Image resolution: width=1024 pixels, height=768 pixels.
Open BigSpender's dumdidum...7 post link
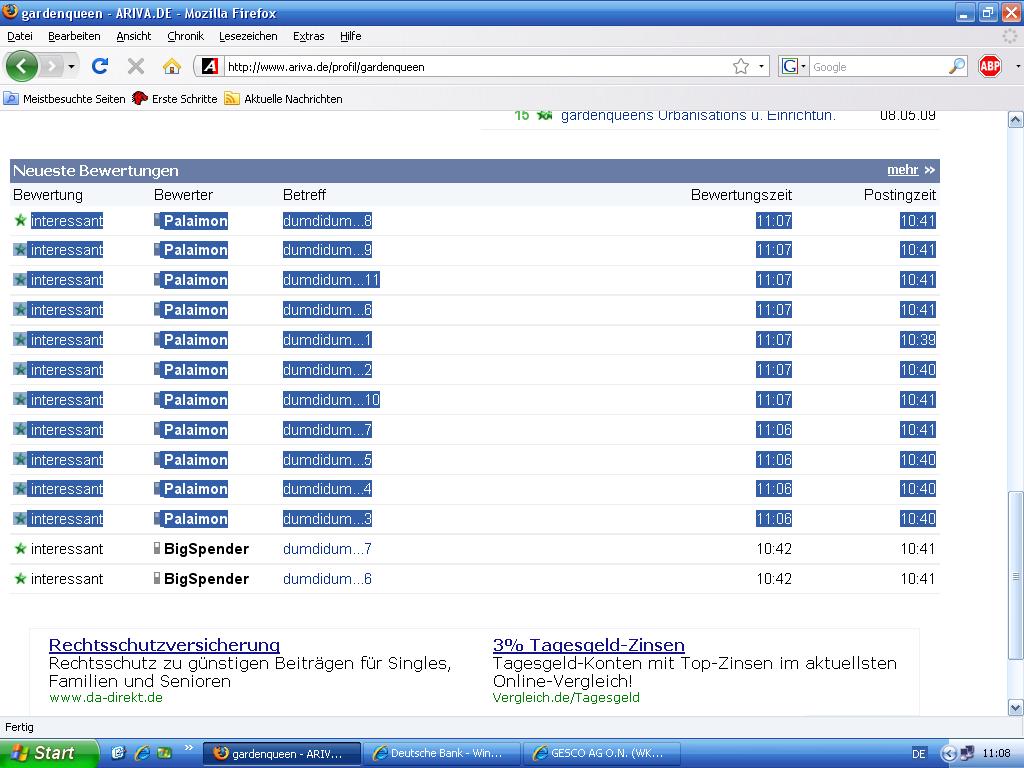click(x=327, y=549)
